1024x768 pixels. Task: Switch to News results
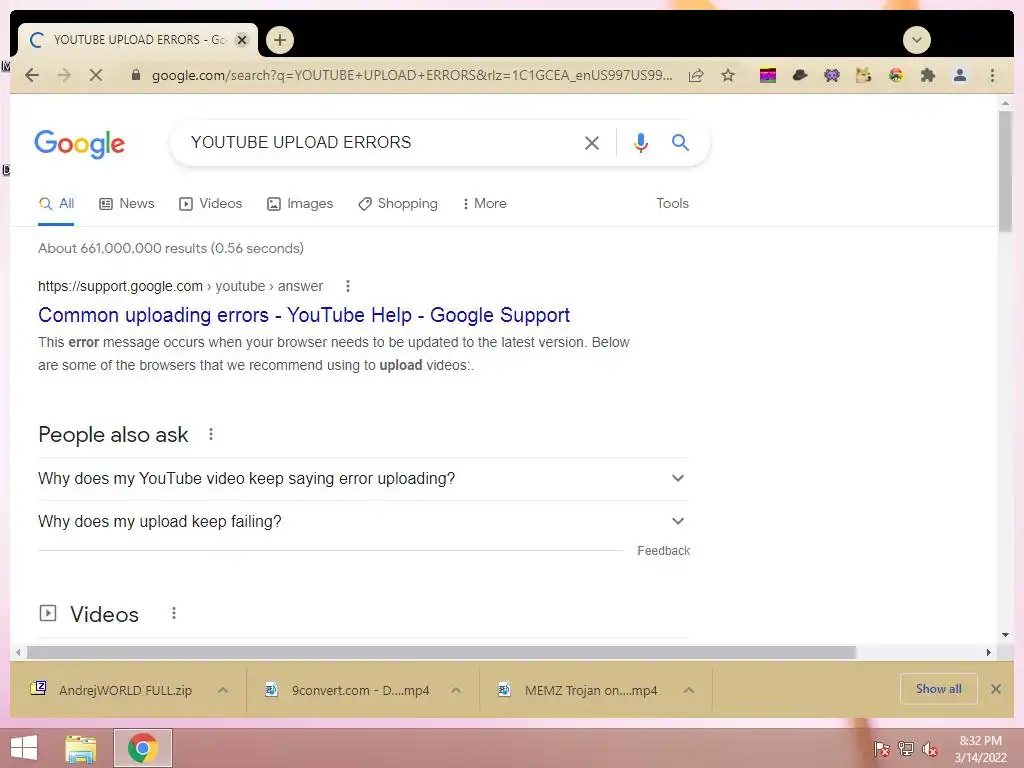click(x=127, y=204)
